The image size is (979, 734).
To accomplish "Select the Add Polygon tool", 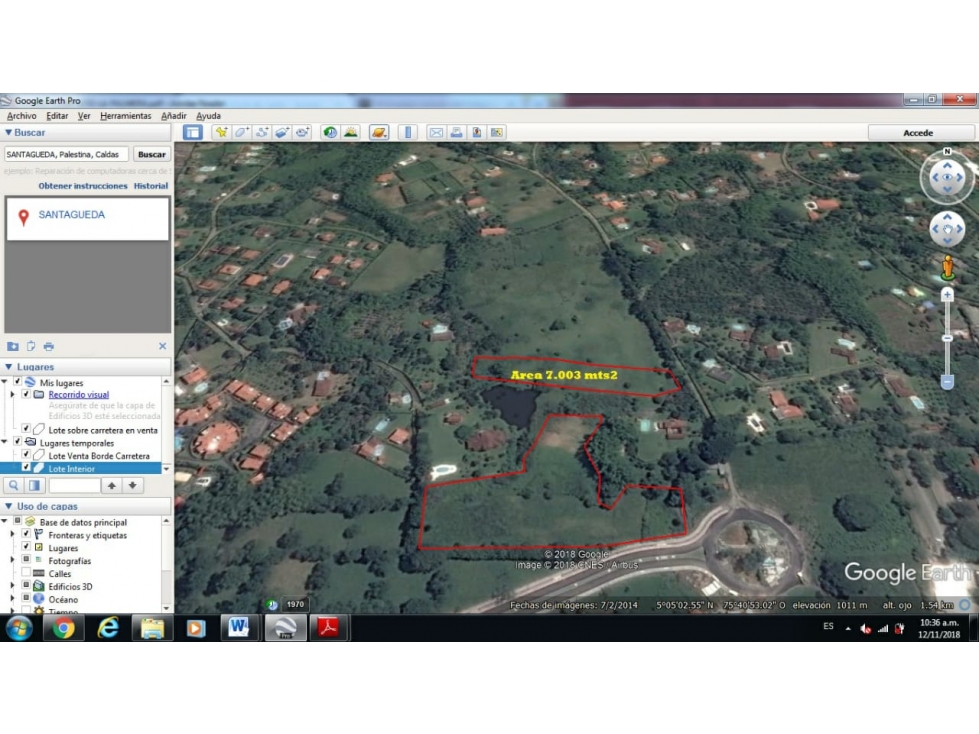I will pyautogui.click(x=242, y=132).
